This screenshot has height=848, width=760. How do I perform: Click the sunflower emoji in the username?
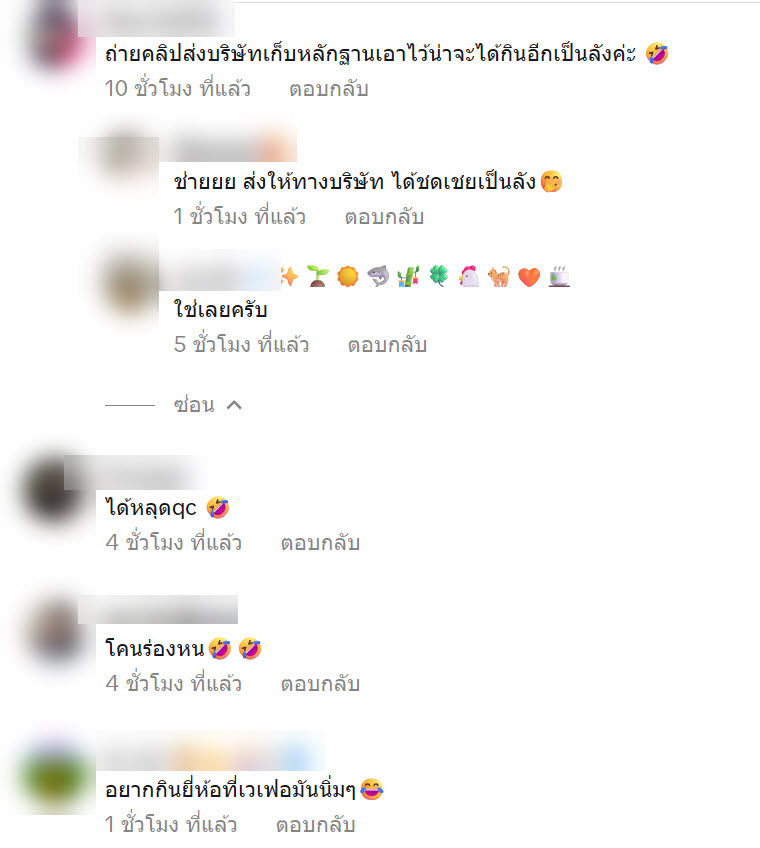pyautogui.click(x=348, y=276)
